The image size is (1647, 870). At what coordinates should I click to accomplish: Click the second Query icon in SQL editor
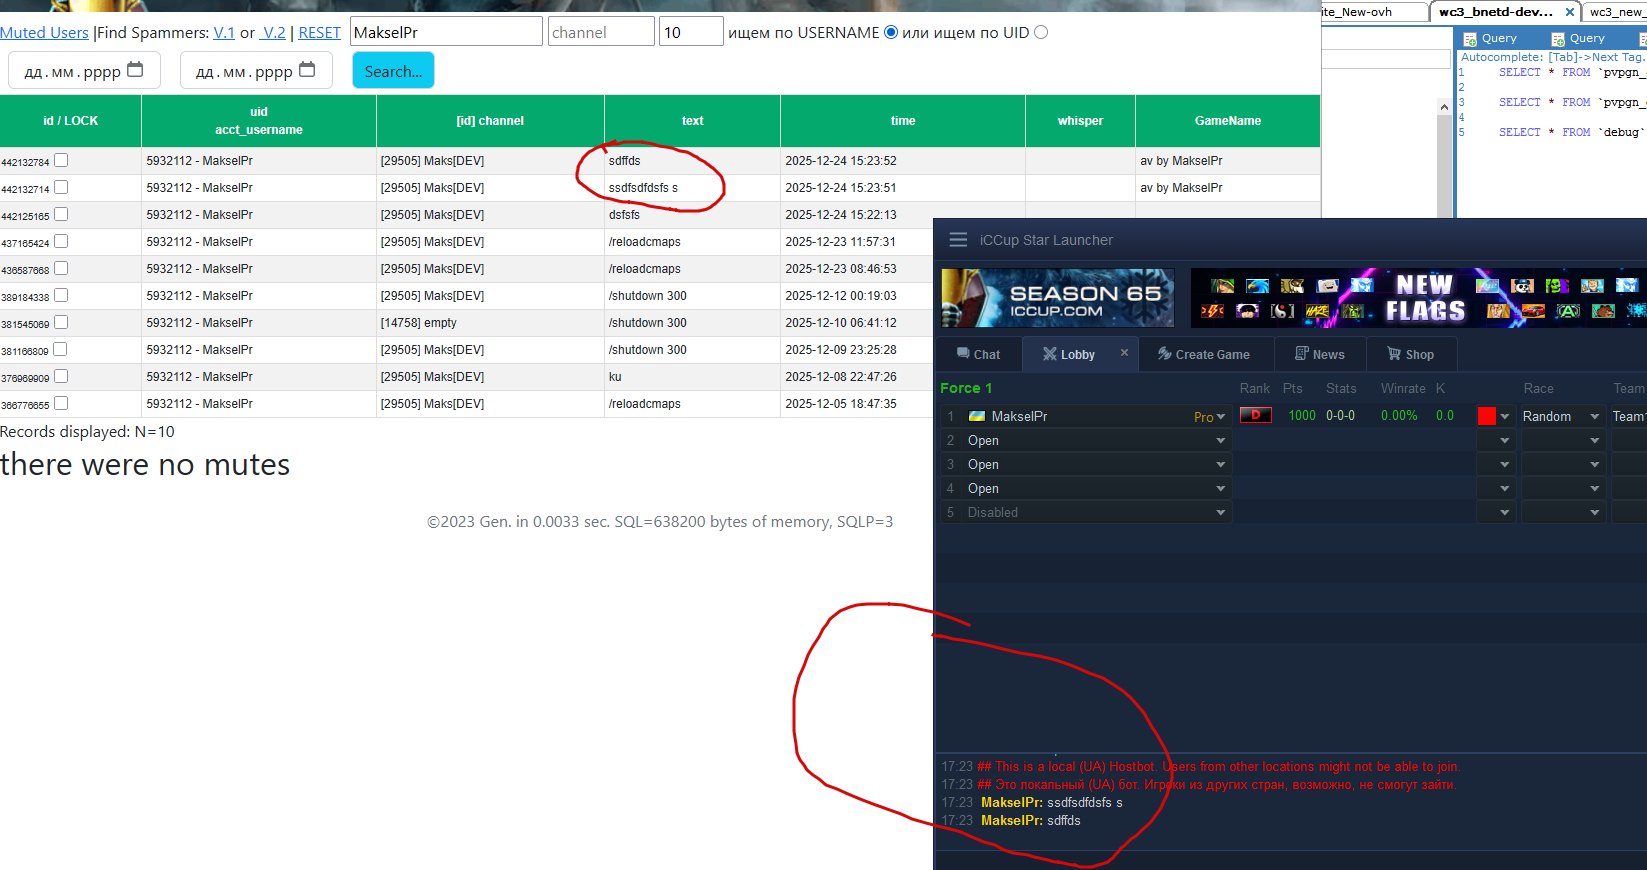coord(1558,39)
